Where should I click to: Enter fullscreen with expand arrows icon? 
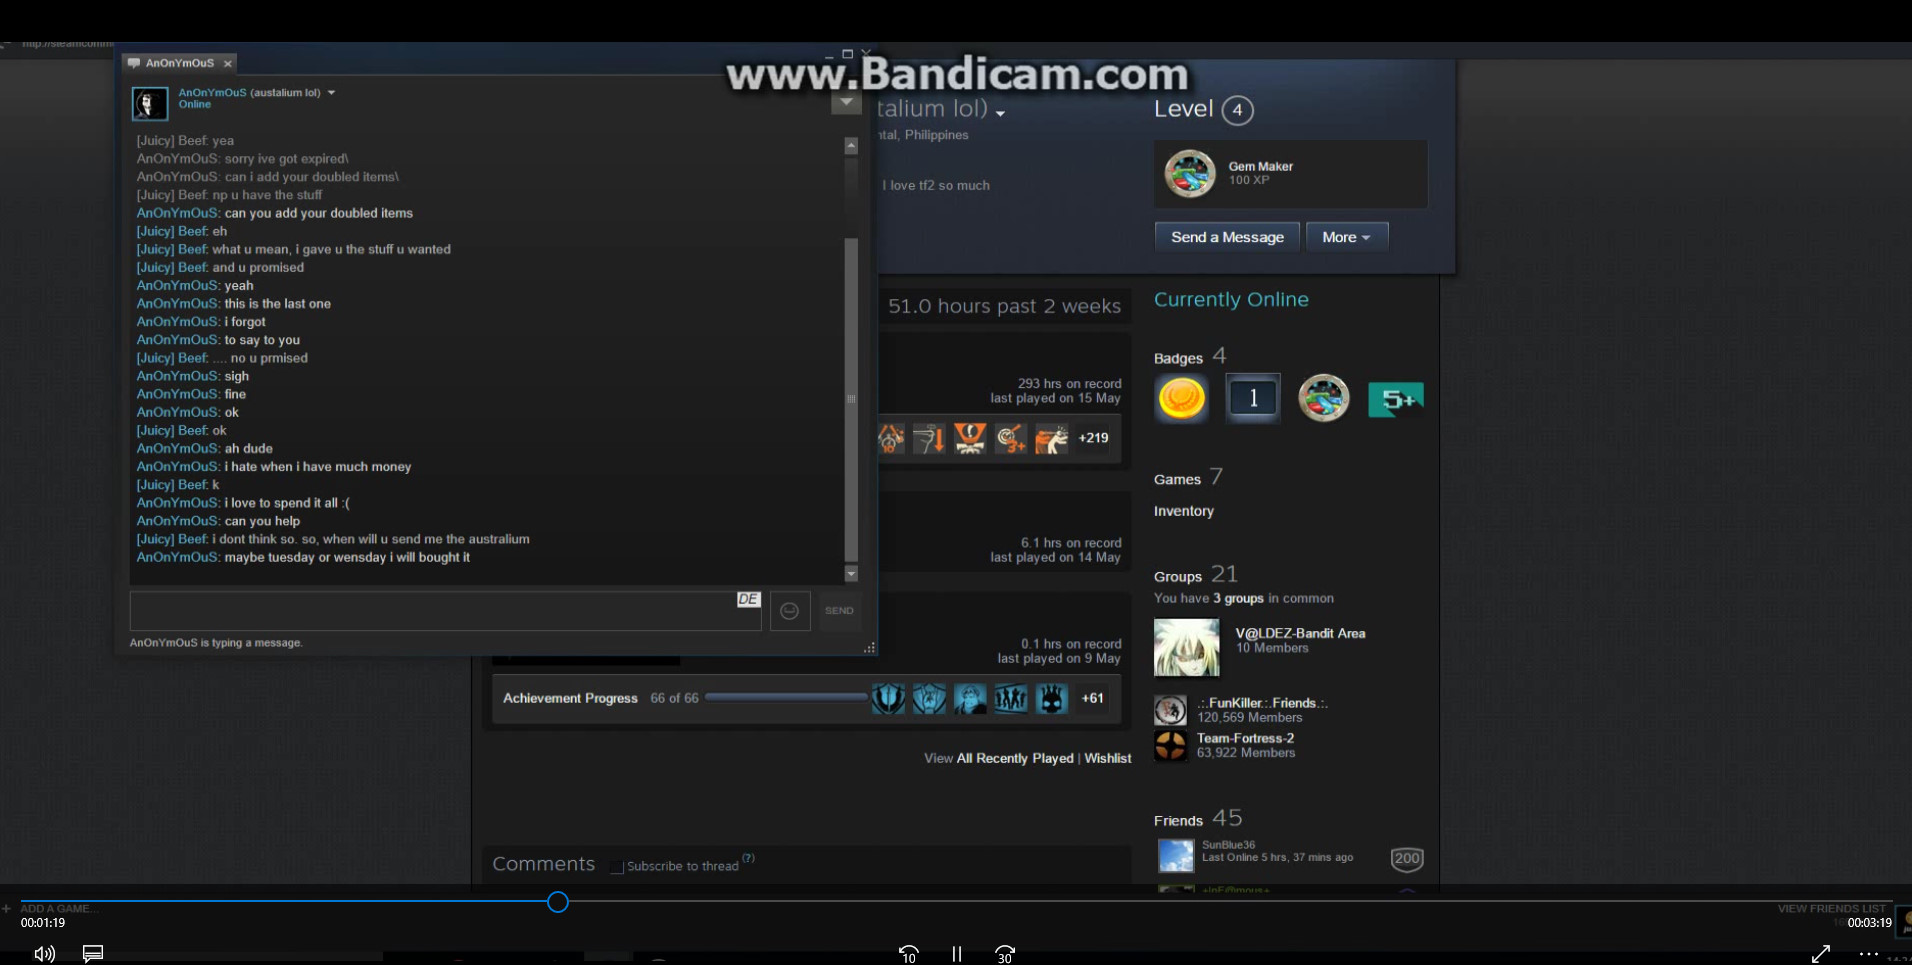(1820, 954)
